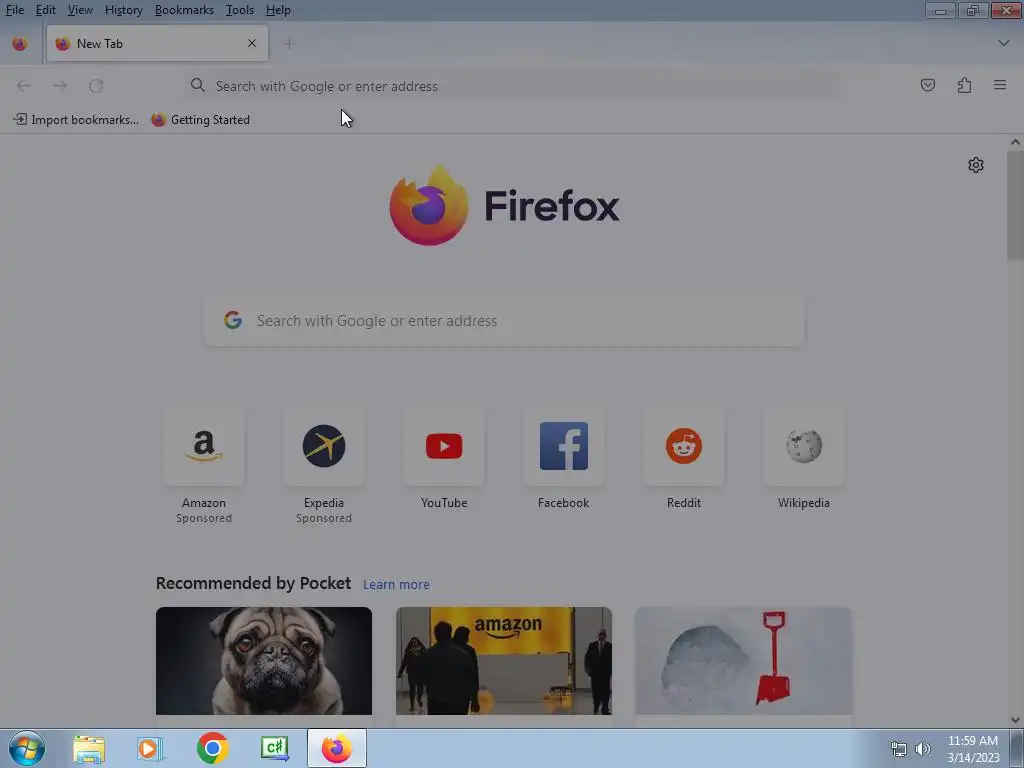Click the magnifier icon in the address bar

(x=197, y=86)
